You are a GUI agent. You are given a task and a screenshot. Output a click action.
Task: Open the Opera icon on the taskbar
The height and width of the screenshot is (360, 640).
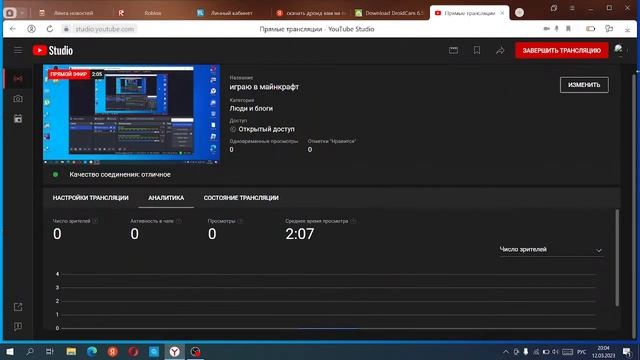click(133, 351)
